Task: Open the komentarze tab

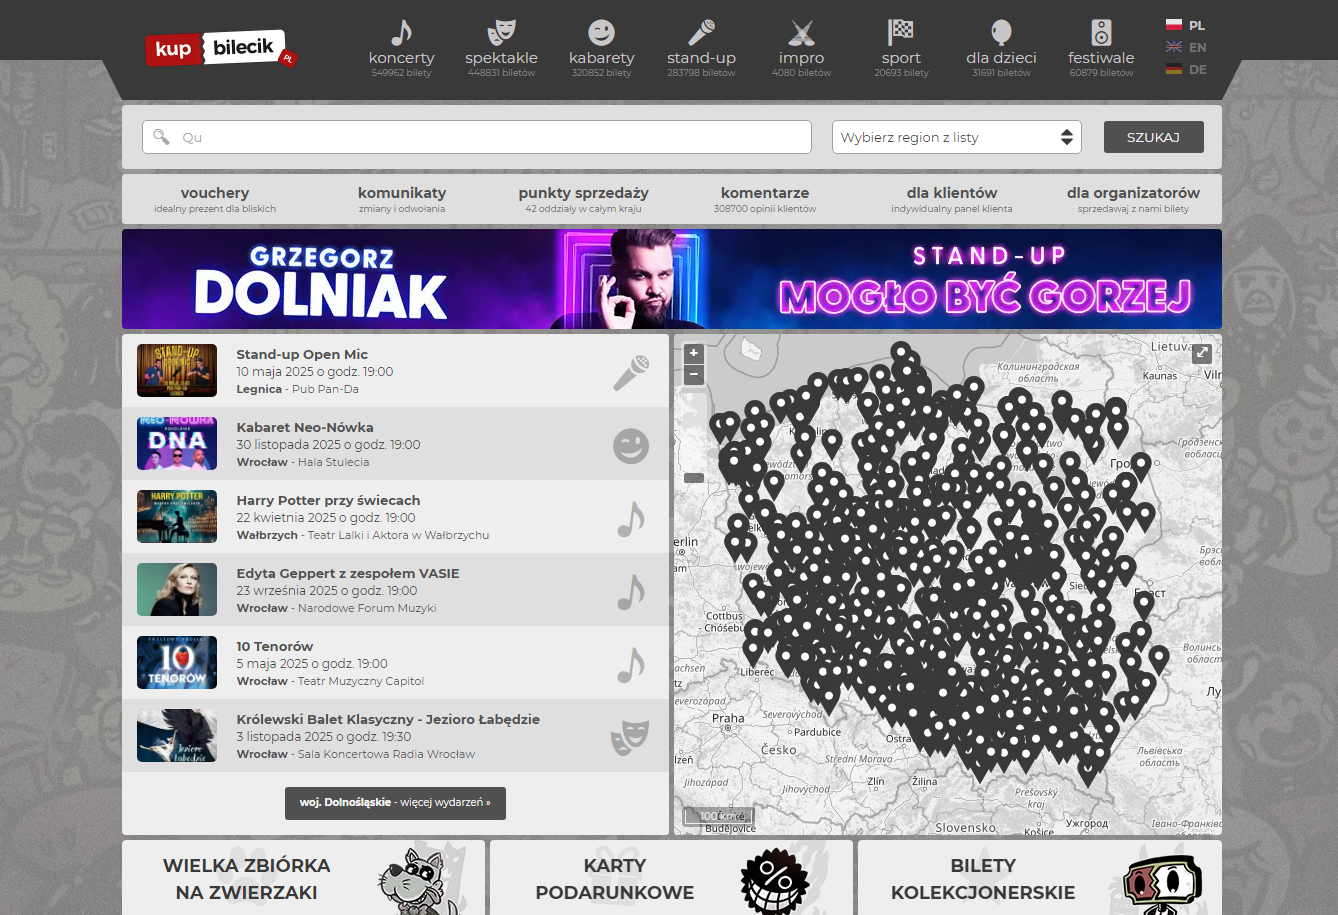Action: (765, 199)
